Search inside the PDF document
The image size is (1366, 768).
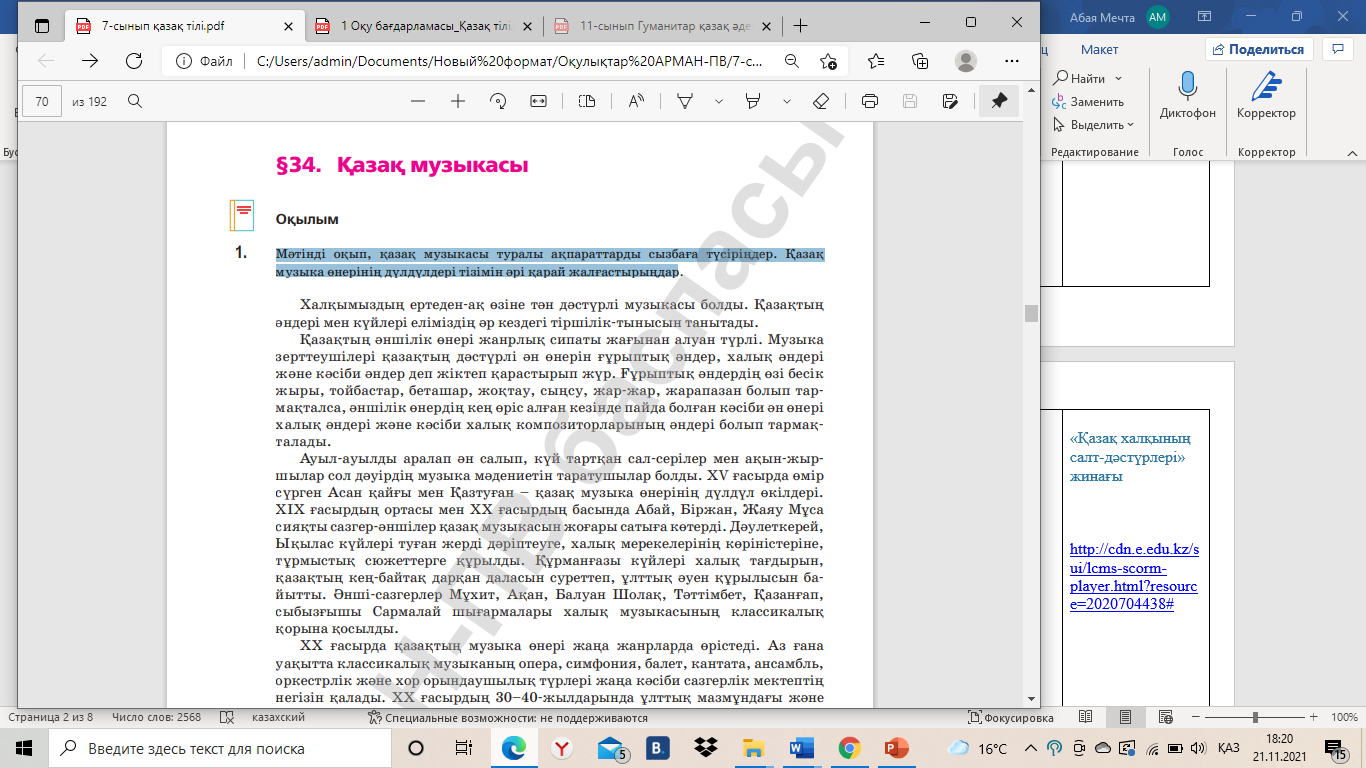tap(134, 101)
